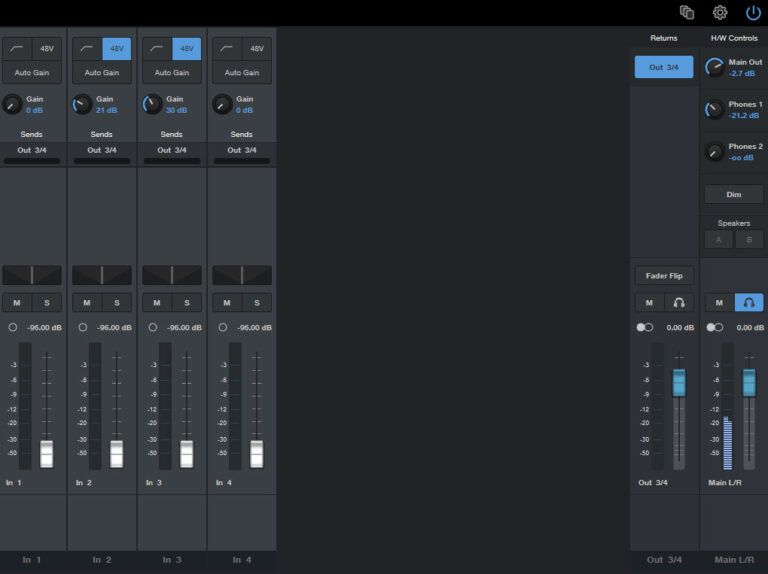Image resolution: width=768 pixels, height=574 pixels.
Task: Disable headphone cue on Main L/R channel
Action: point(749,303)
